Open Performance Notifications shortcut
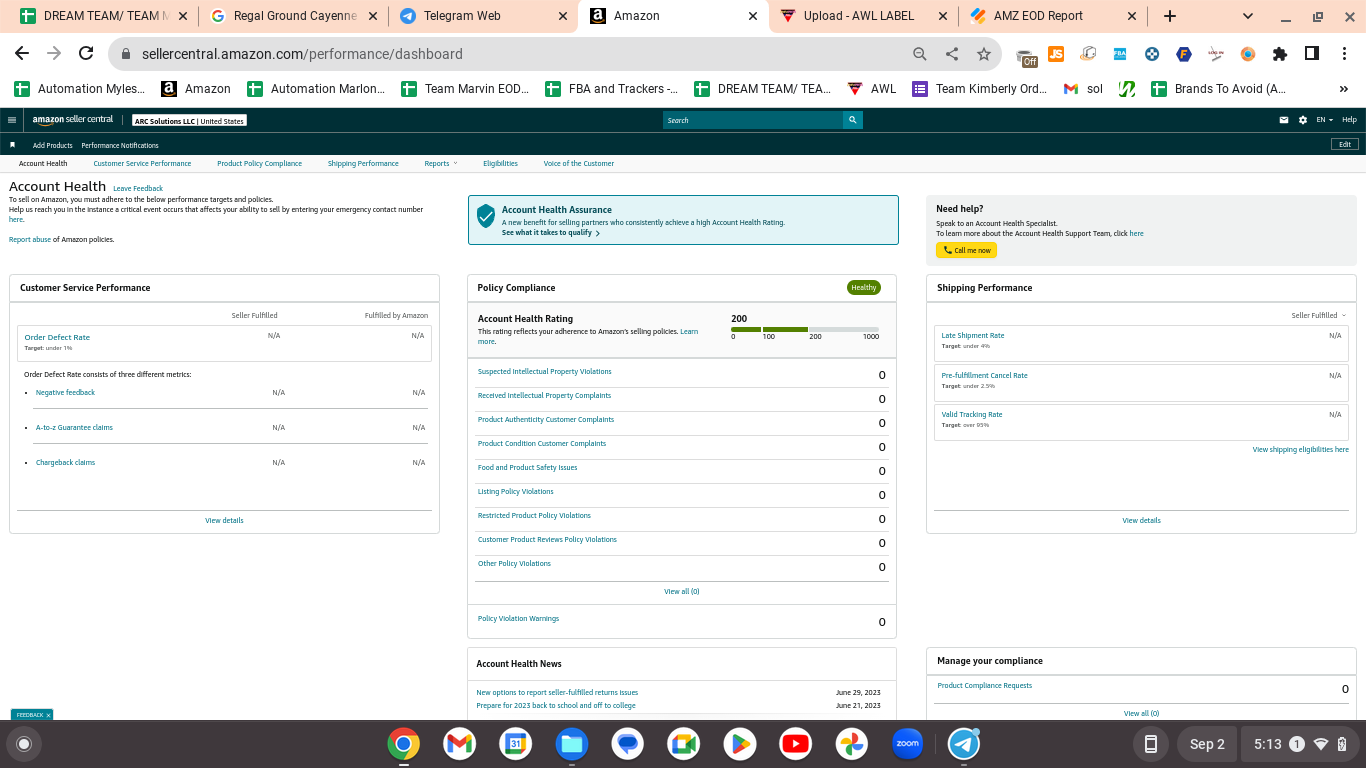This screenshot has height=768, width=1366. [120, 145]
